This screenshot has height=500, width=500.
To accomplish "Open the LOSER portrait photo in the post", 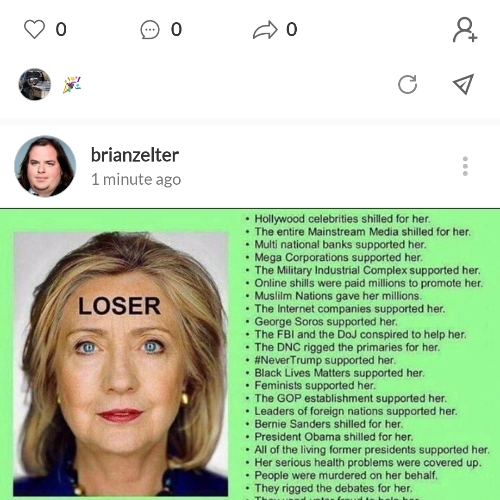I will 120,364.
